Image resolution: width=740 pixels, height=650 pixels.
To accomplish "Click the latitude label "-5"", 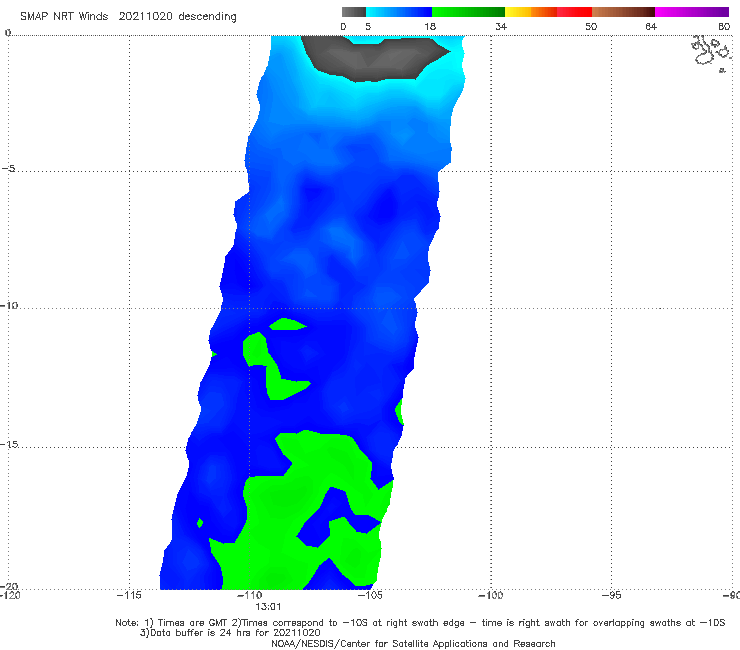I will coord(8,169).
